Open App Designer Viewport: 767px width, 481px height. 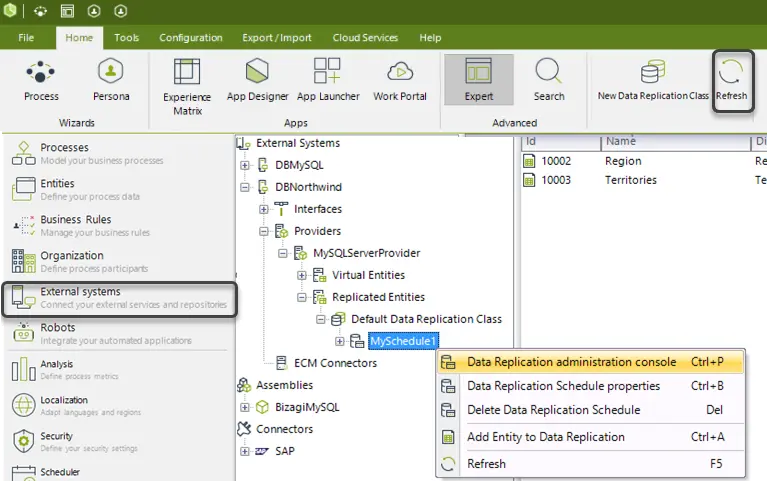point(257,81)
